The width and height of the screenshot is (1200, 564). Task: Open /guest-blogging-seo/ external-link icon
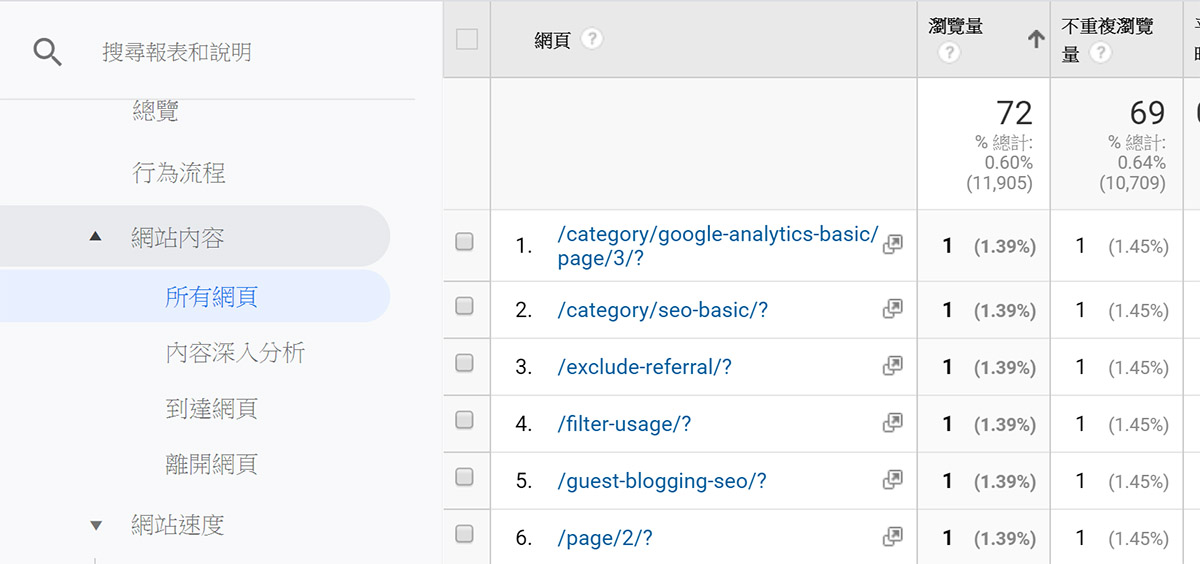[x=892, y=481]
